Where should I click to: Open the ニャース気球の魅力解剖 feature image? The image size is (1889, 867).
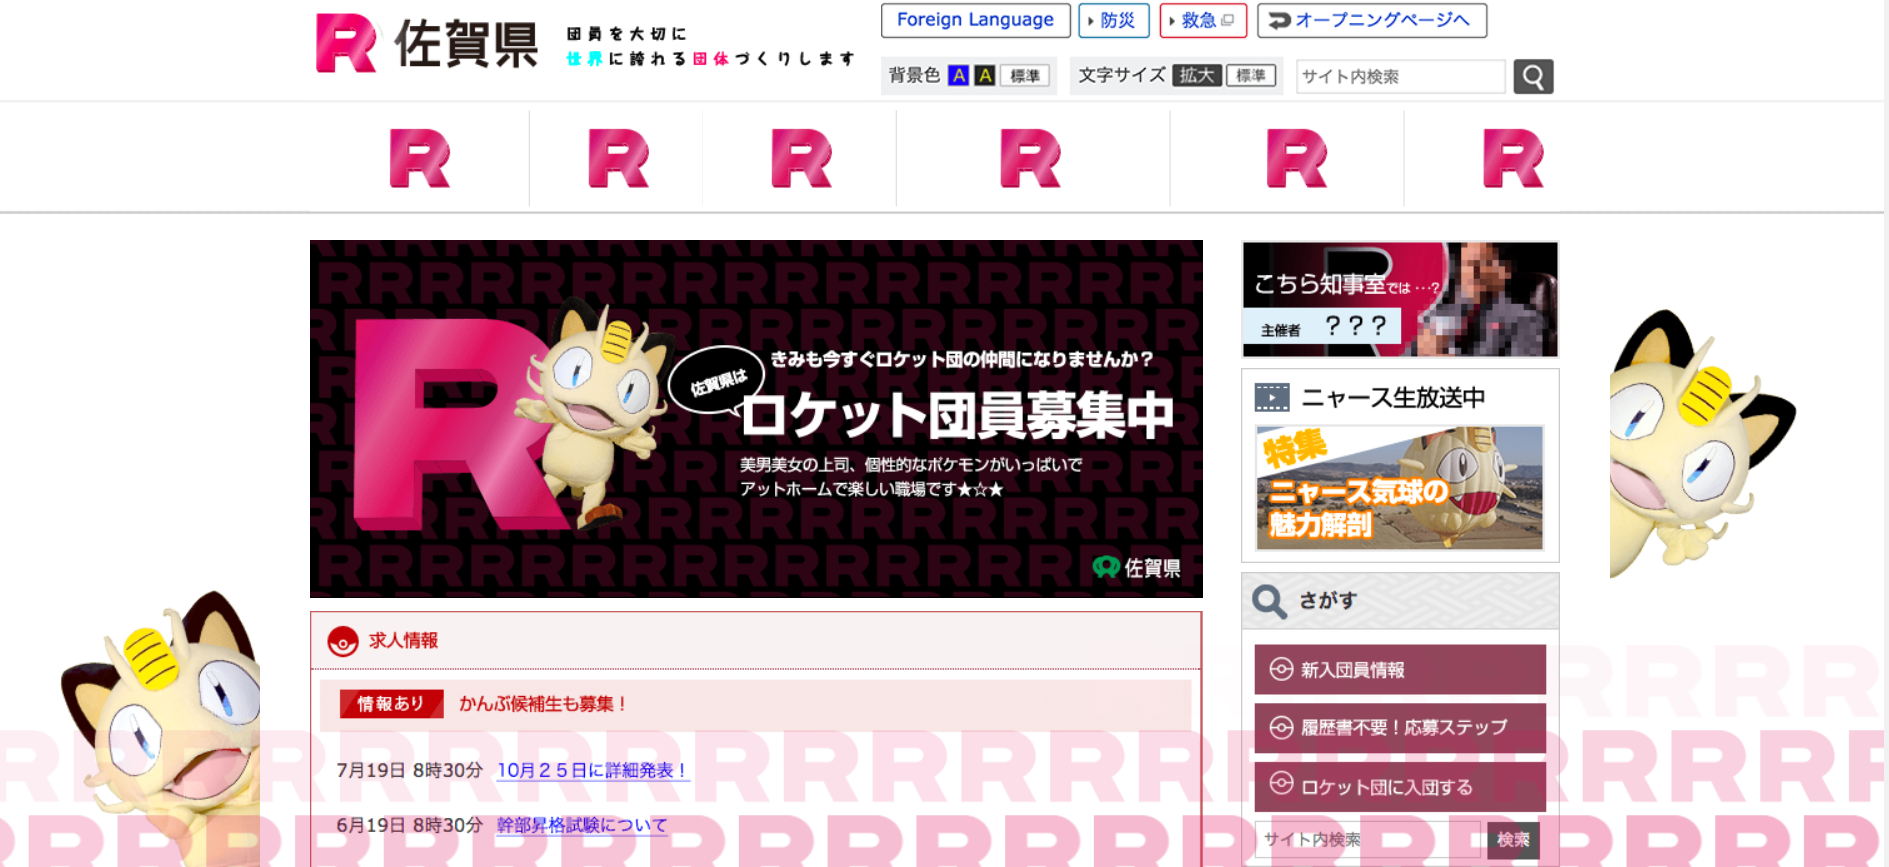pos(1399,488)
